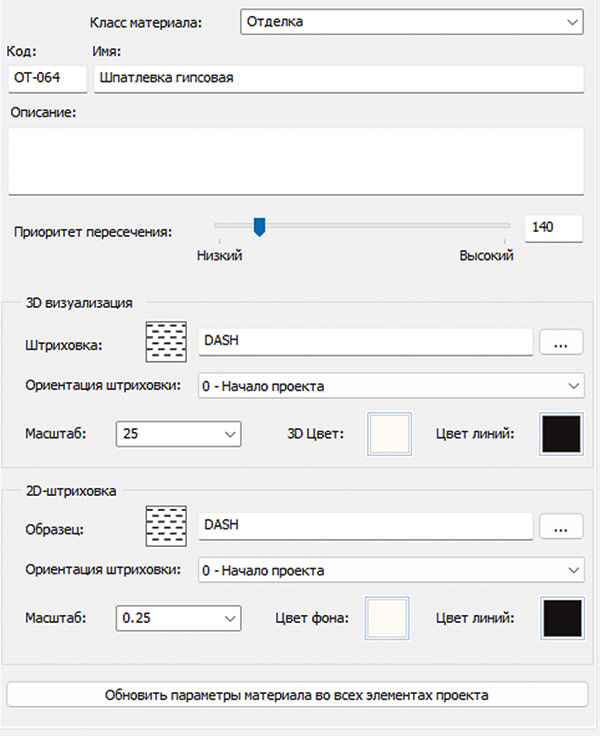Expand the Масштаб 25 dropdown
The width and height of the screenshot is (600, 736).
tap(179, 434)
